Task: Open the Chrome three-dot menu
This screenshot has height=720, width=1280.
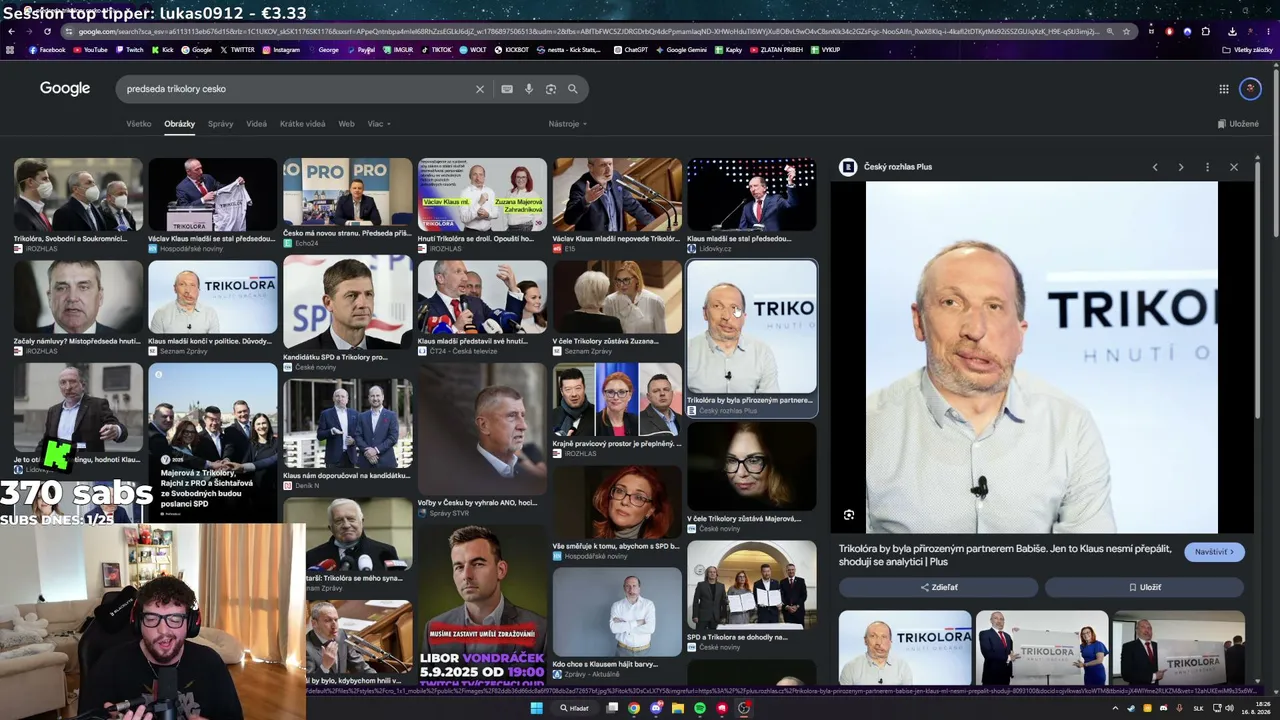Action: tap(1267, 31)
